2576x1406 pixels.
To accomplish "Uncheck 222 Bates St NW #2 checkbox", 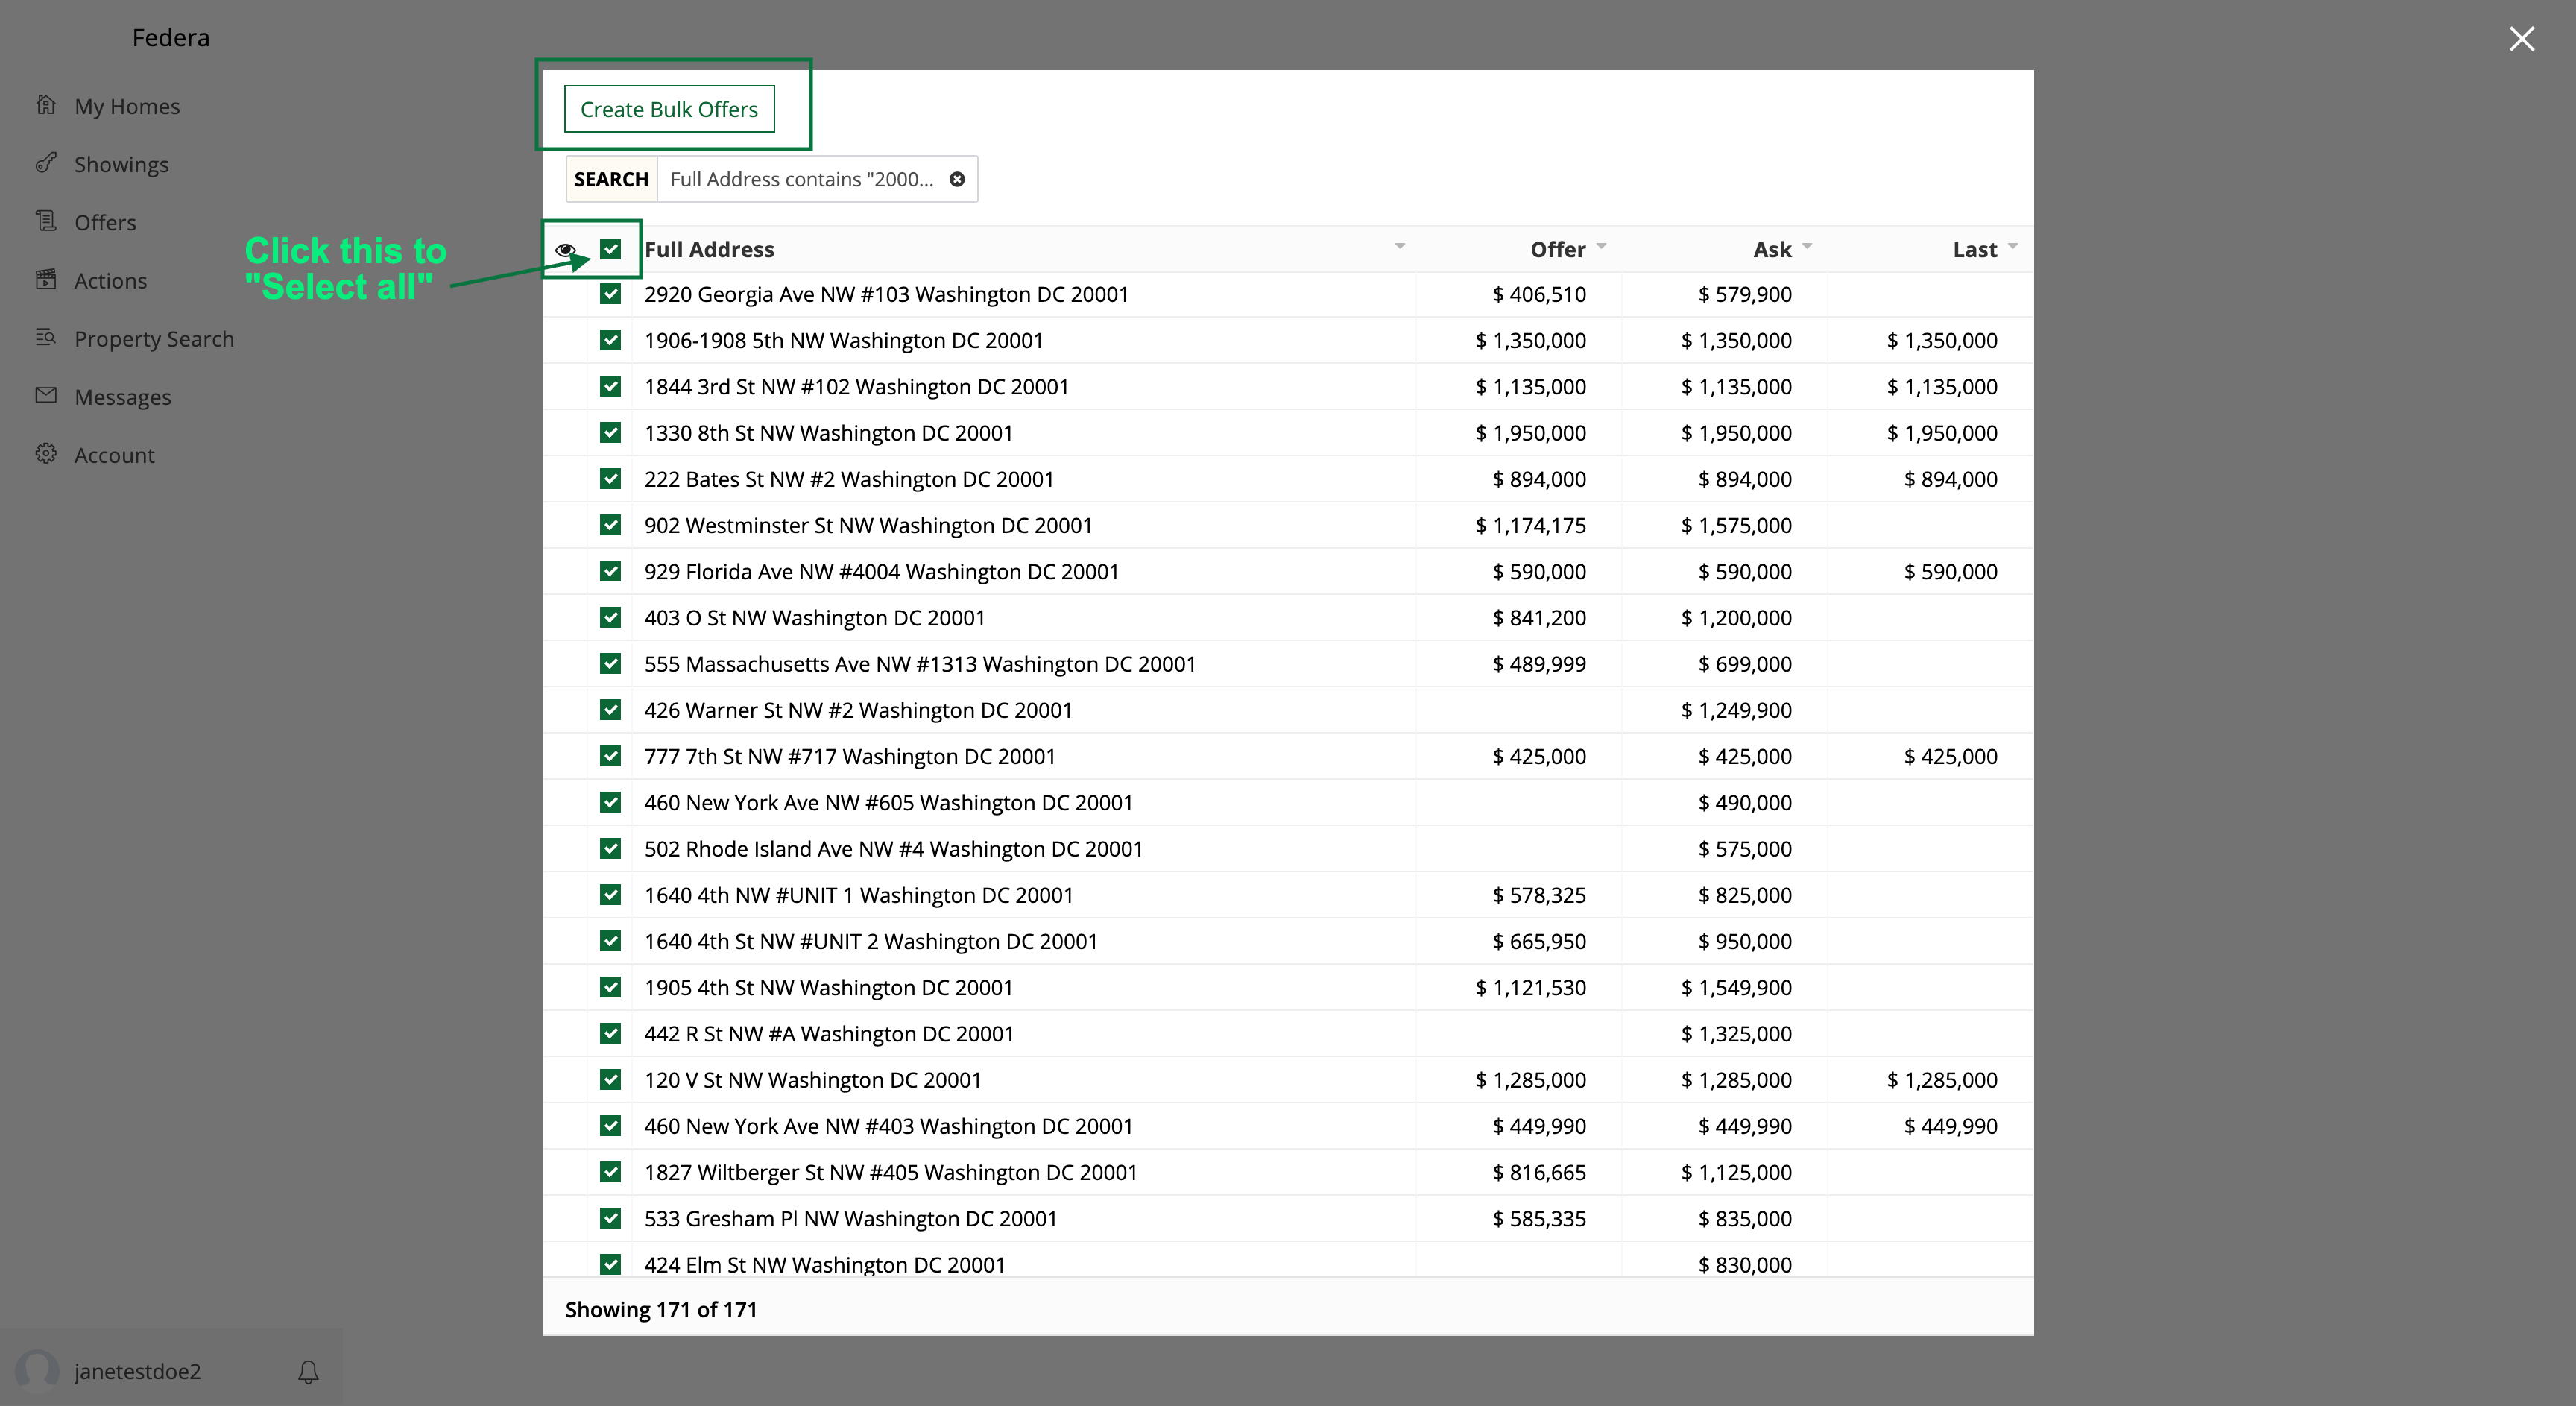I will (x=610, y=479).
